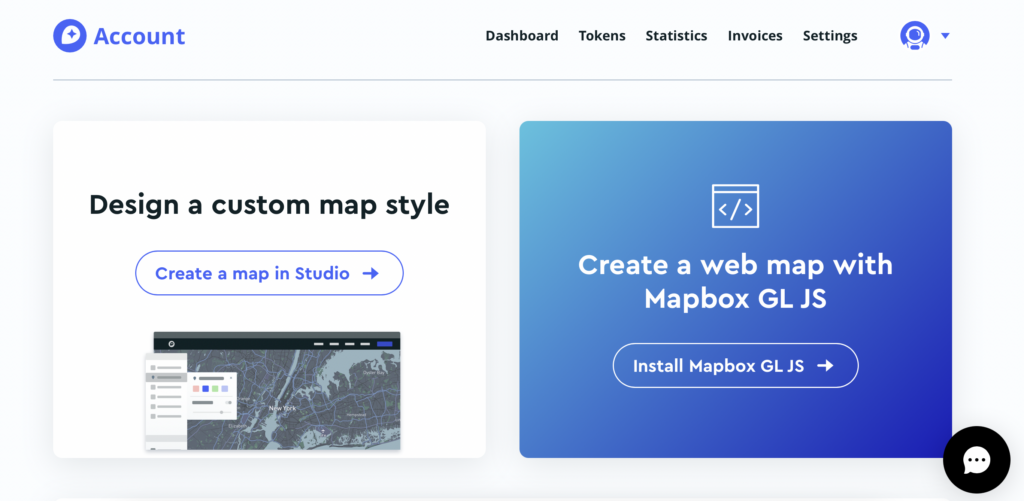This screenshot has width=1024, height=501.
Task: Click the astronaut user avatar
Action: click(x=914, y=35)
